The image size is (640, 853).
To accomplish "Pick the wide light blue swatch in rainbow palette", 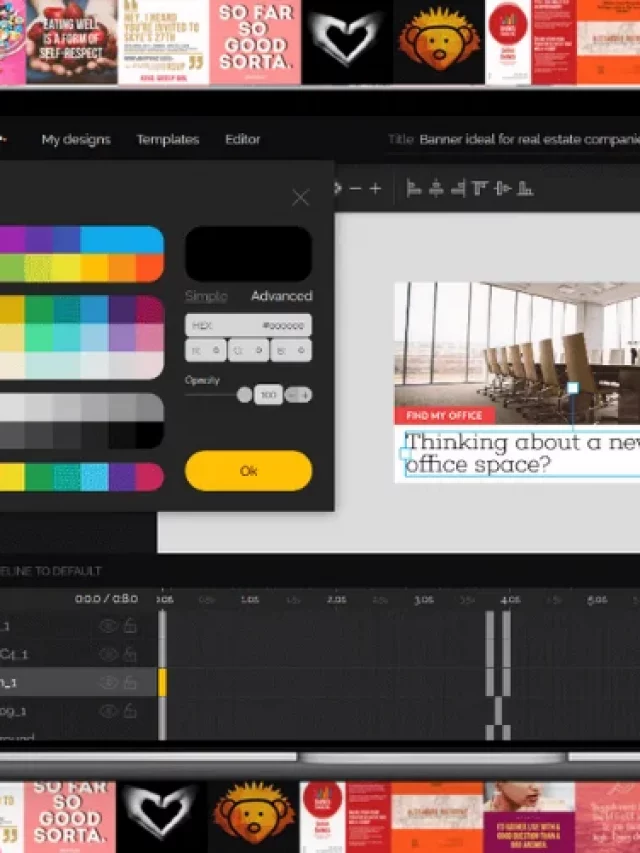I will coord(122,240).
